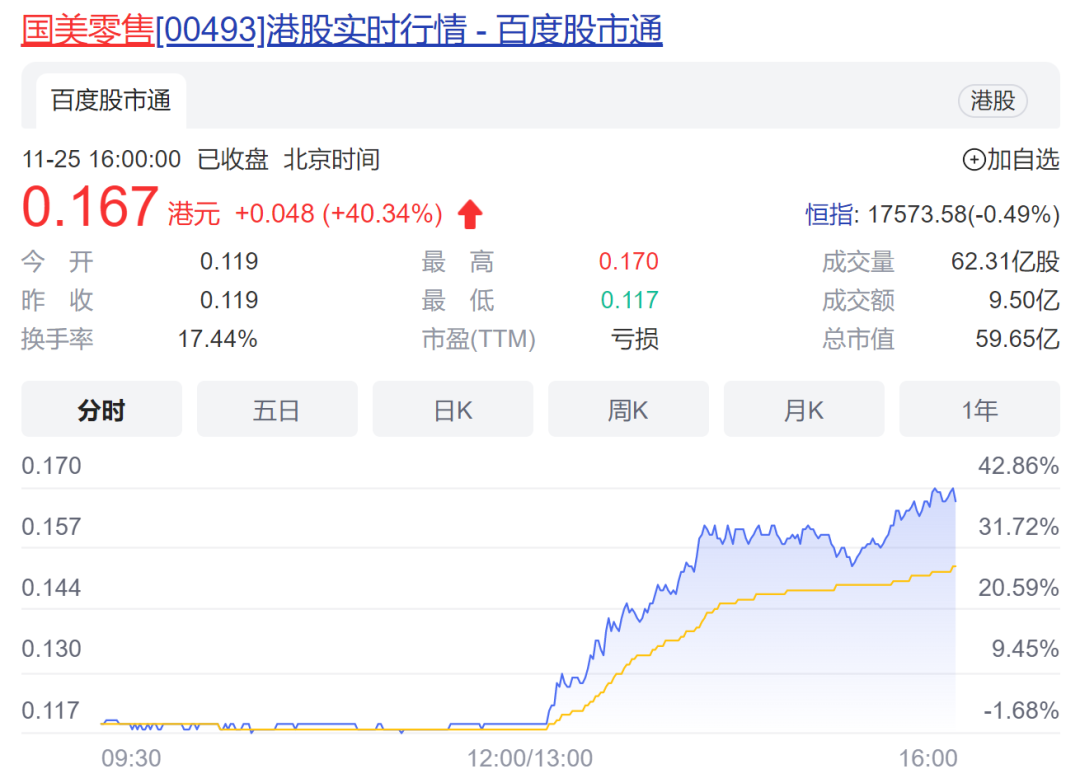
Task: Click the 0.170 y-axis label on chart
Action: tap(52, 466)
